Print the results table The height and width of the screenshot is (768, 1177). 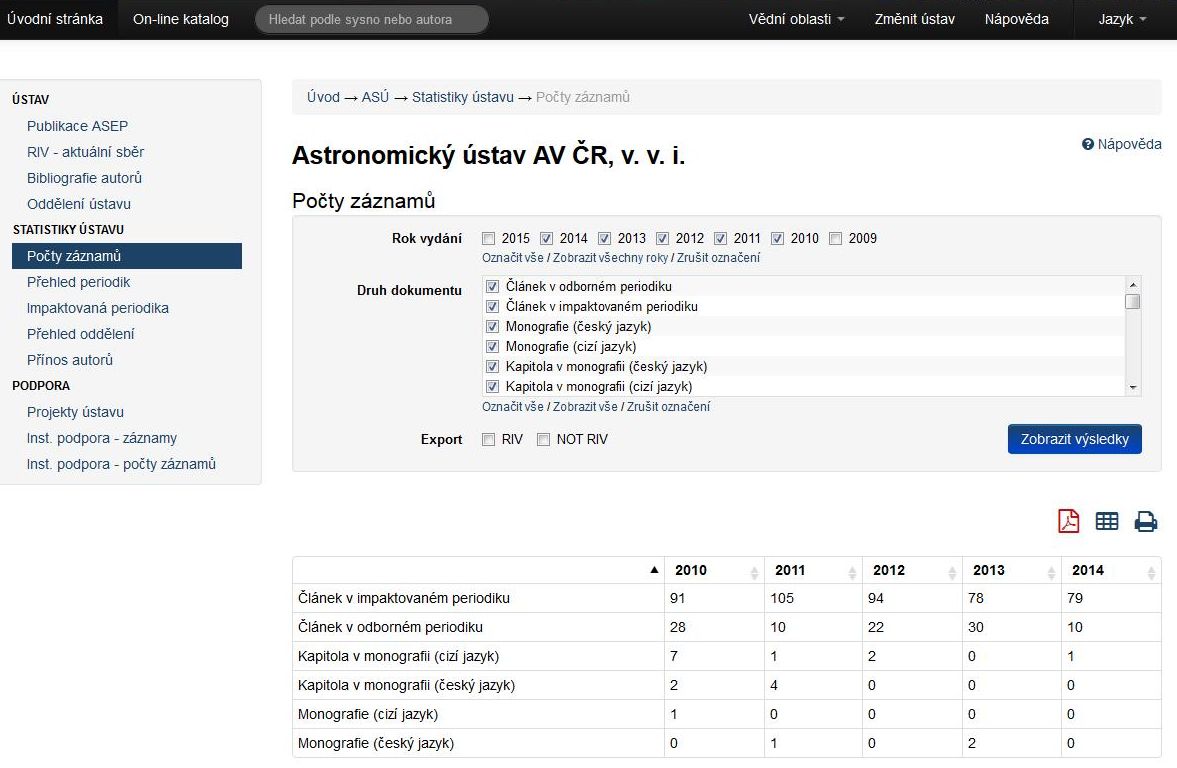1145,521
